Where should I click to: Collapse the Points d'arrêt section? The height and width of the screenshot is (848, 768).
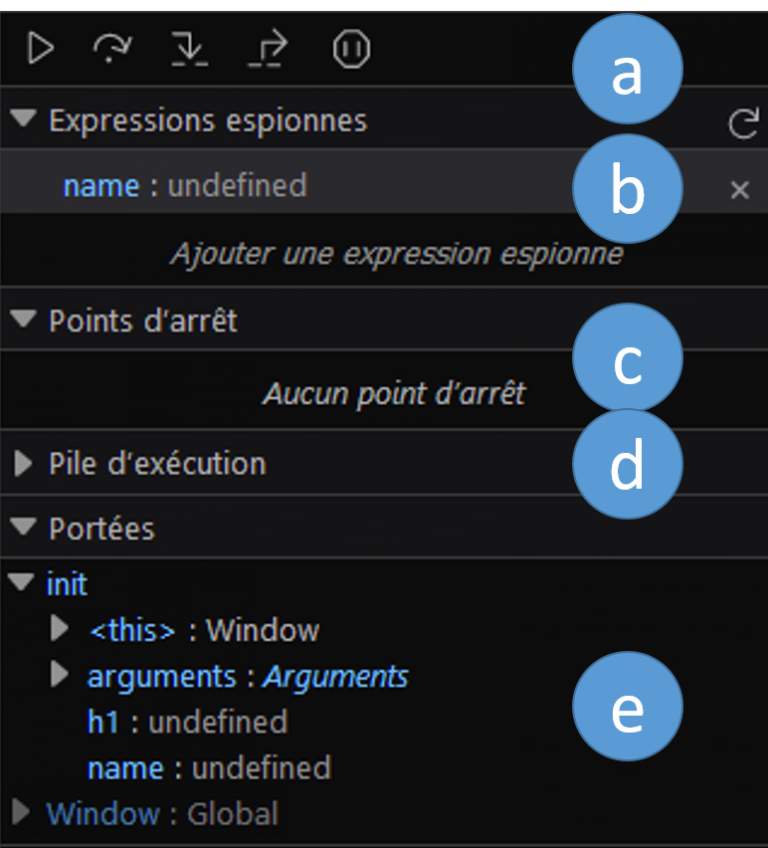pos(23,319)
